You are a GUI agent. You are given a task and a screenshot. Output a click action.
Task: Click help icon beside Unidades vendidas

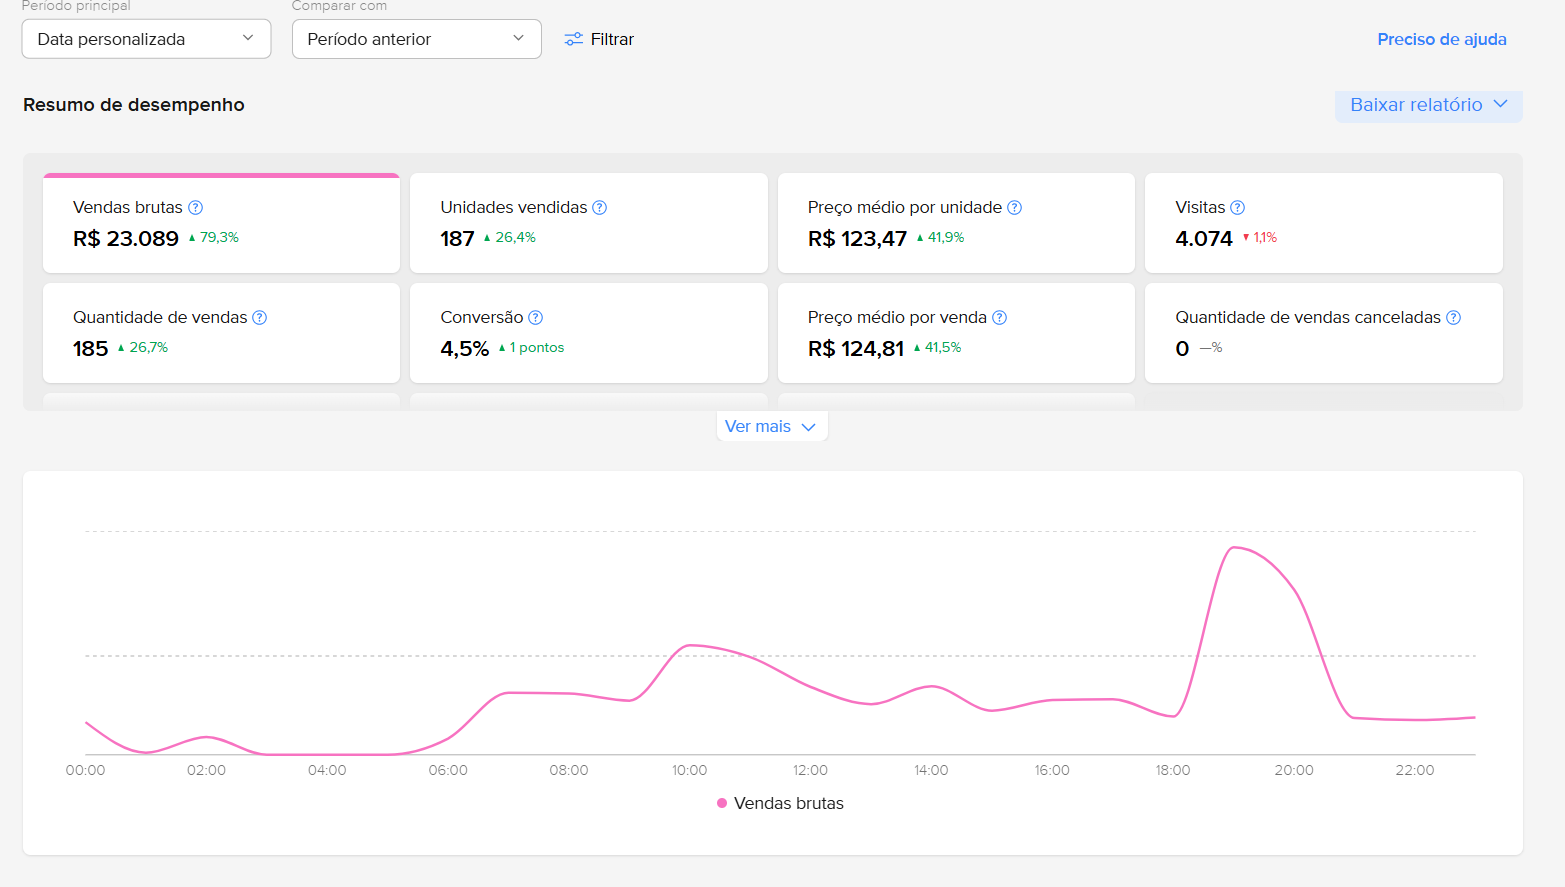click(600, 208)
